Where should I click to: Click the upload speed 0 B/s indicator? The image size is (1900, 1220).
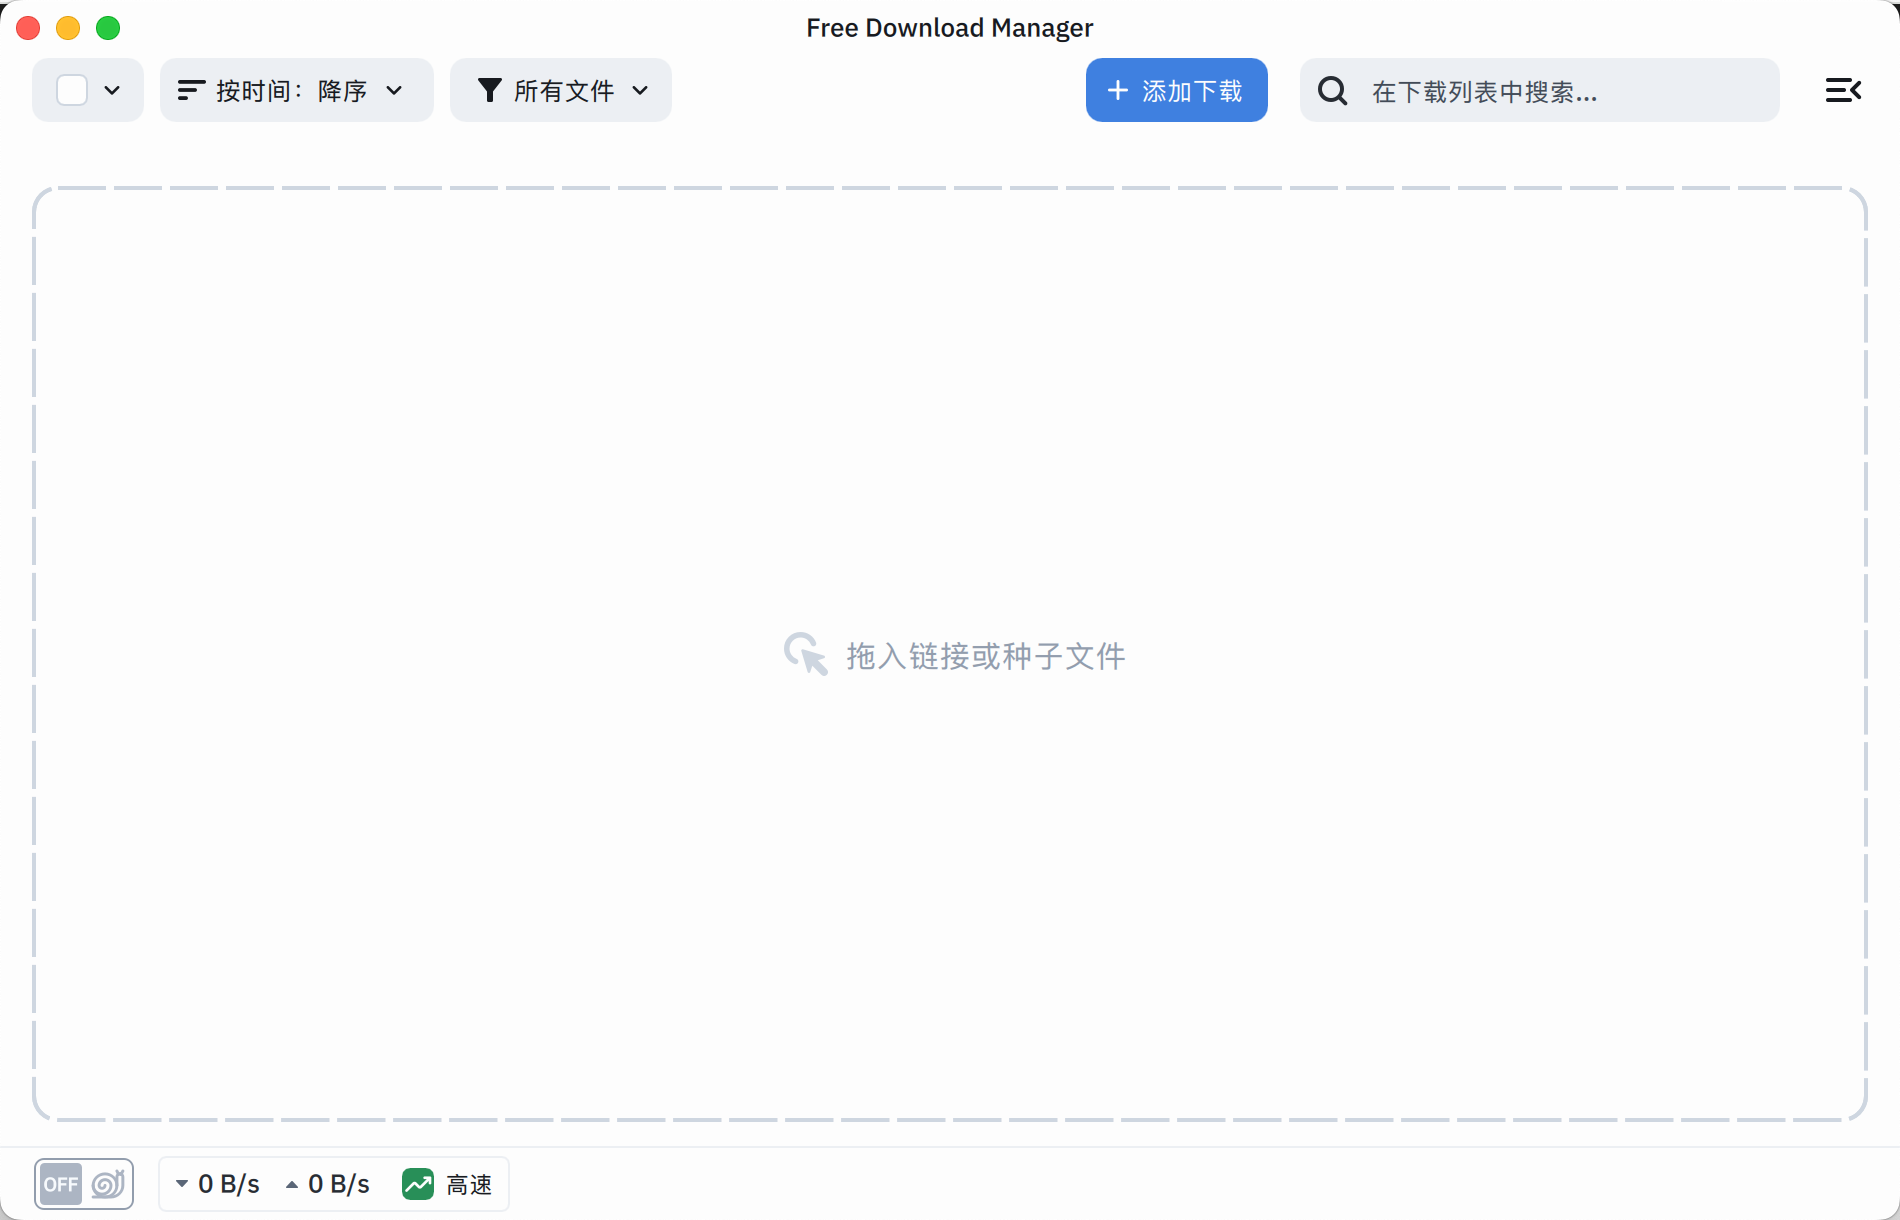[328, 1184]
